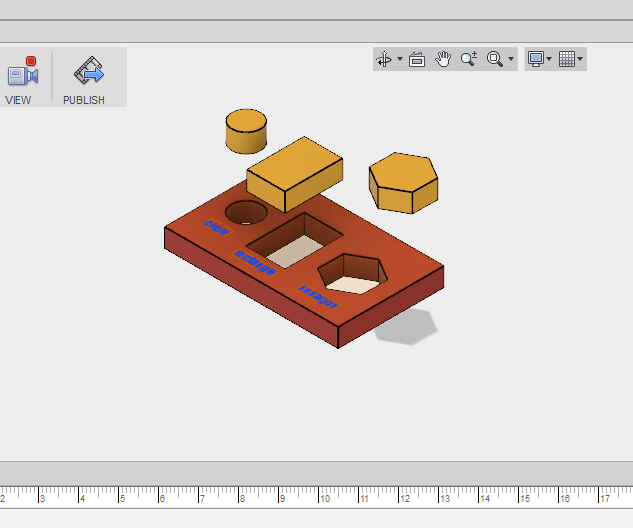Open the Orbit tool dropdown arrow

[400, 59]
